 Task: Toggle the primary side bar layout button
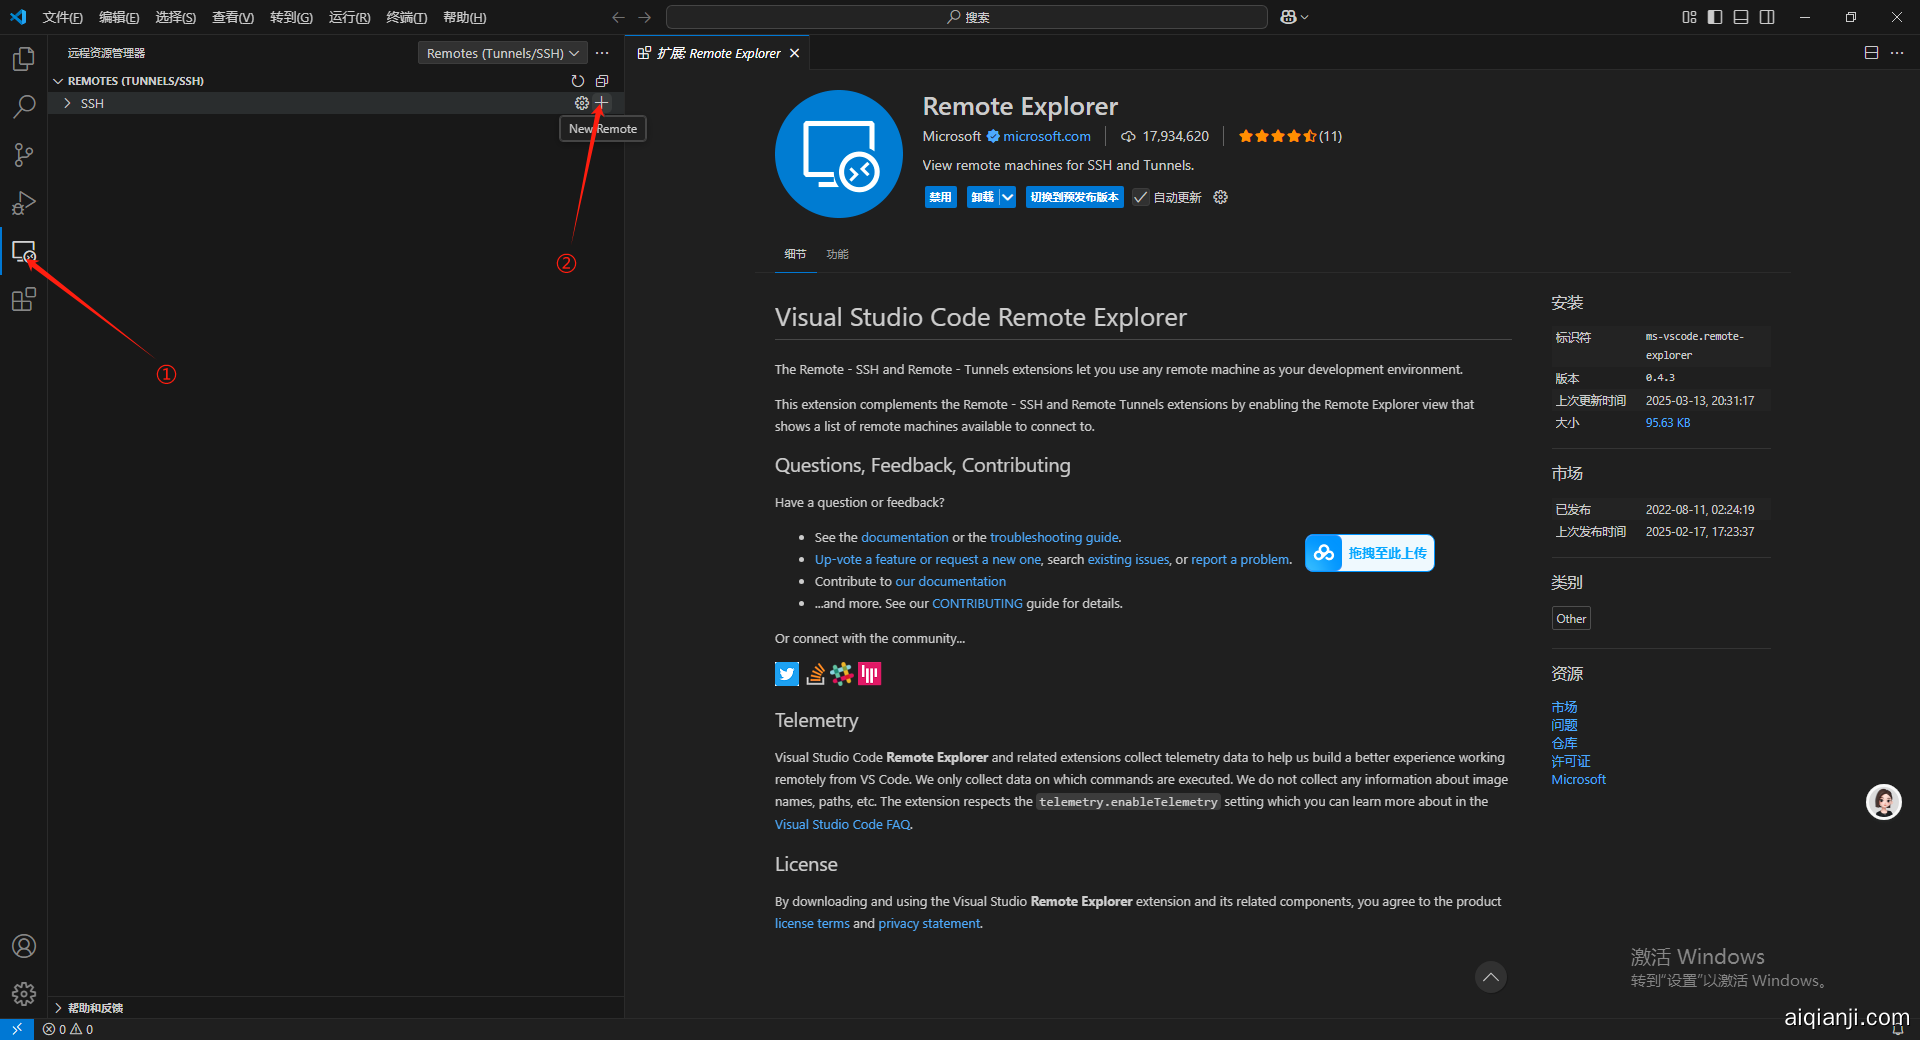point(1715,17)
